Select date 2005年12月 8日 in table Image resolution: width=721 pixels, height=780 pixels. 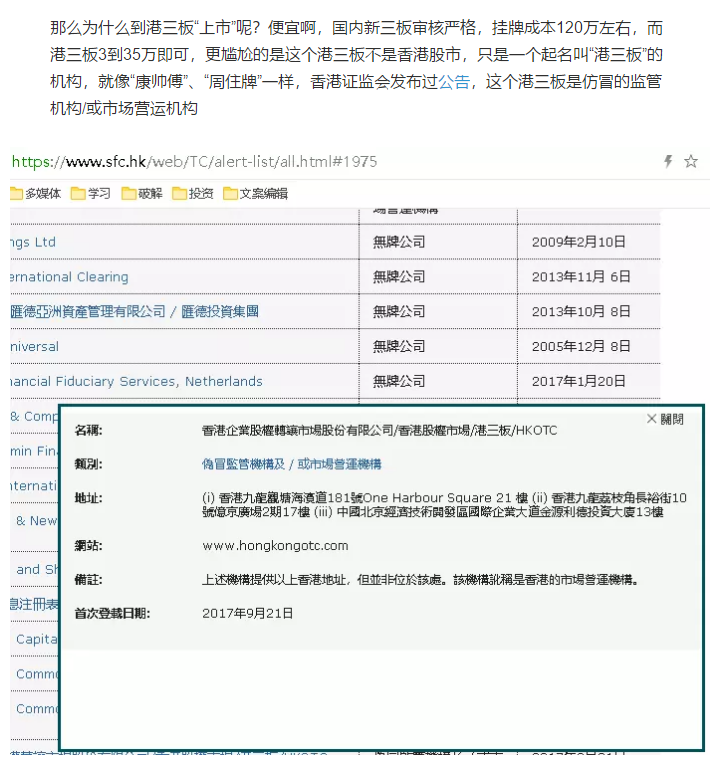581,347
